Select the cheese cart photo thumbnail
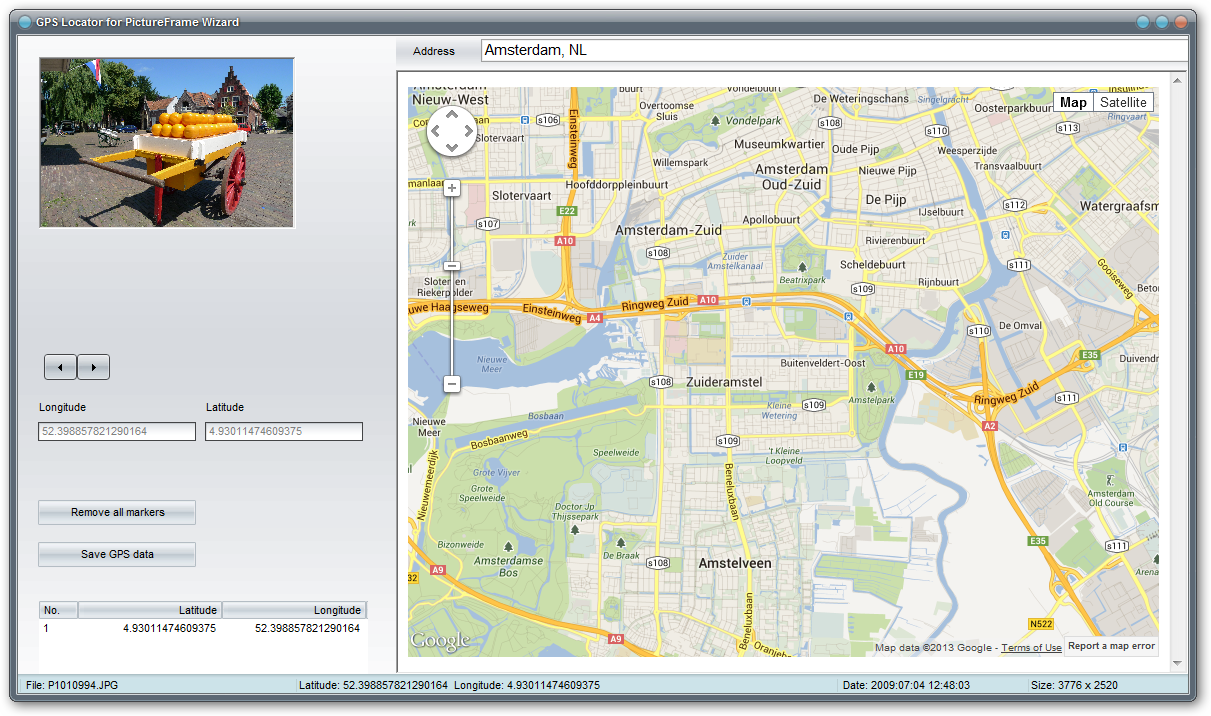Screen dimensions: 1211x716 167,142
